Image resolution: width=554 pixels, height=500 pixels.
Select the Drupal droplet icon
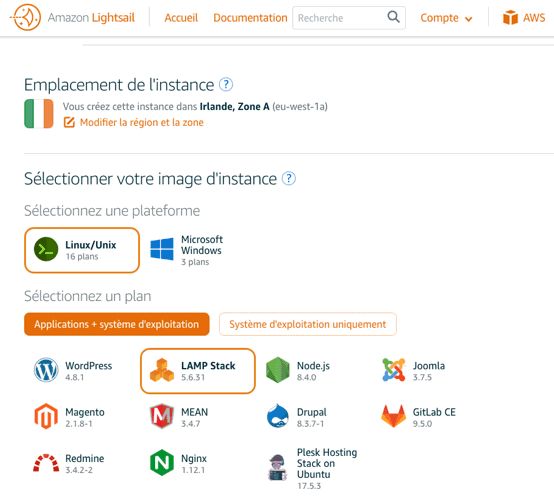click(278, 416)
